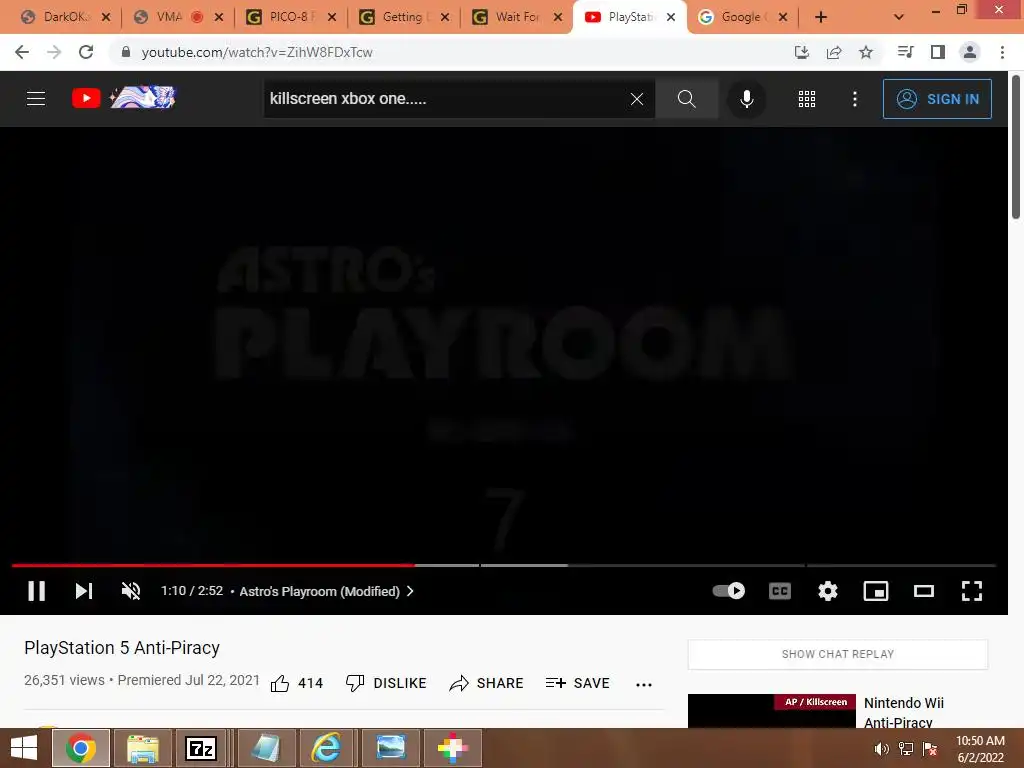
Task: Launch Internet Explorer from the taskbar
Action: (x=325, y=748)
